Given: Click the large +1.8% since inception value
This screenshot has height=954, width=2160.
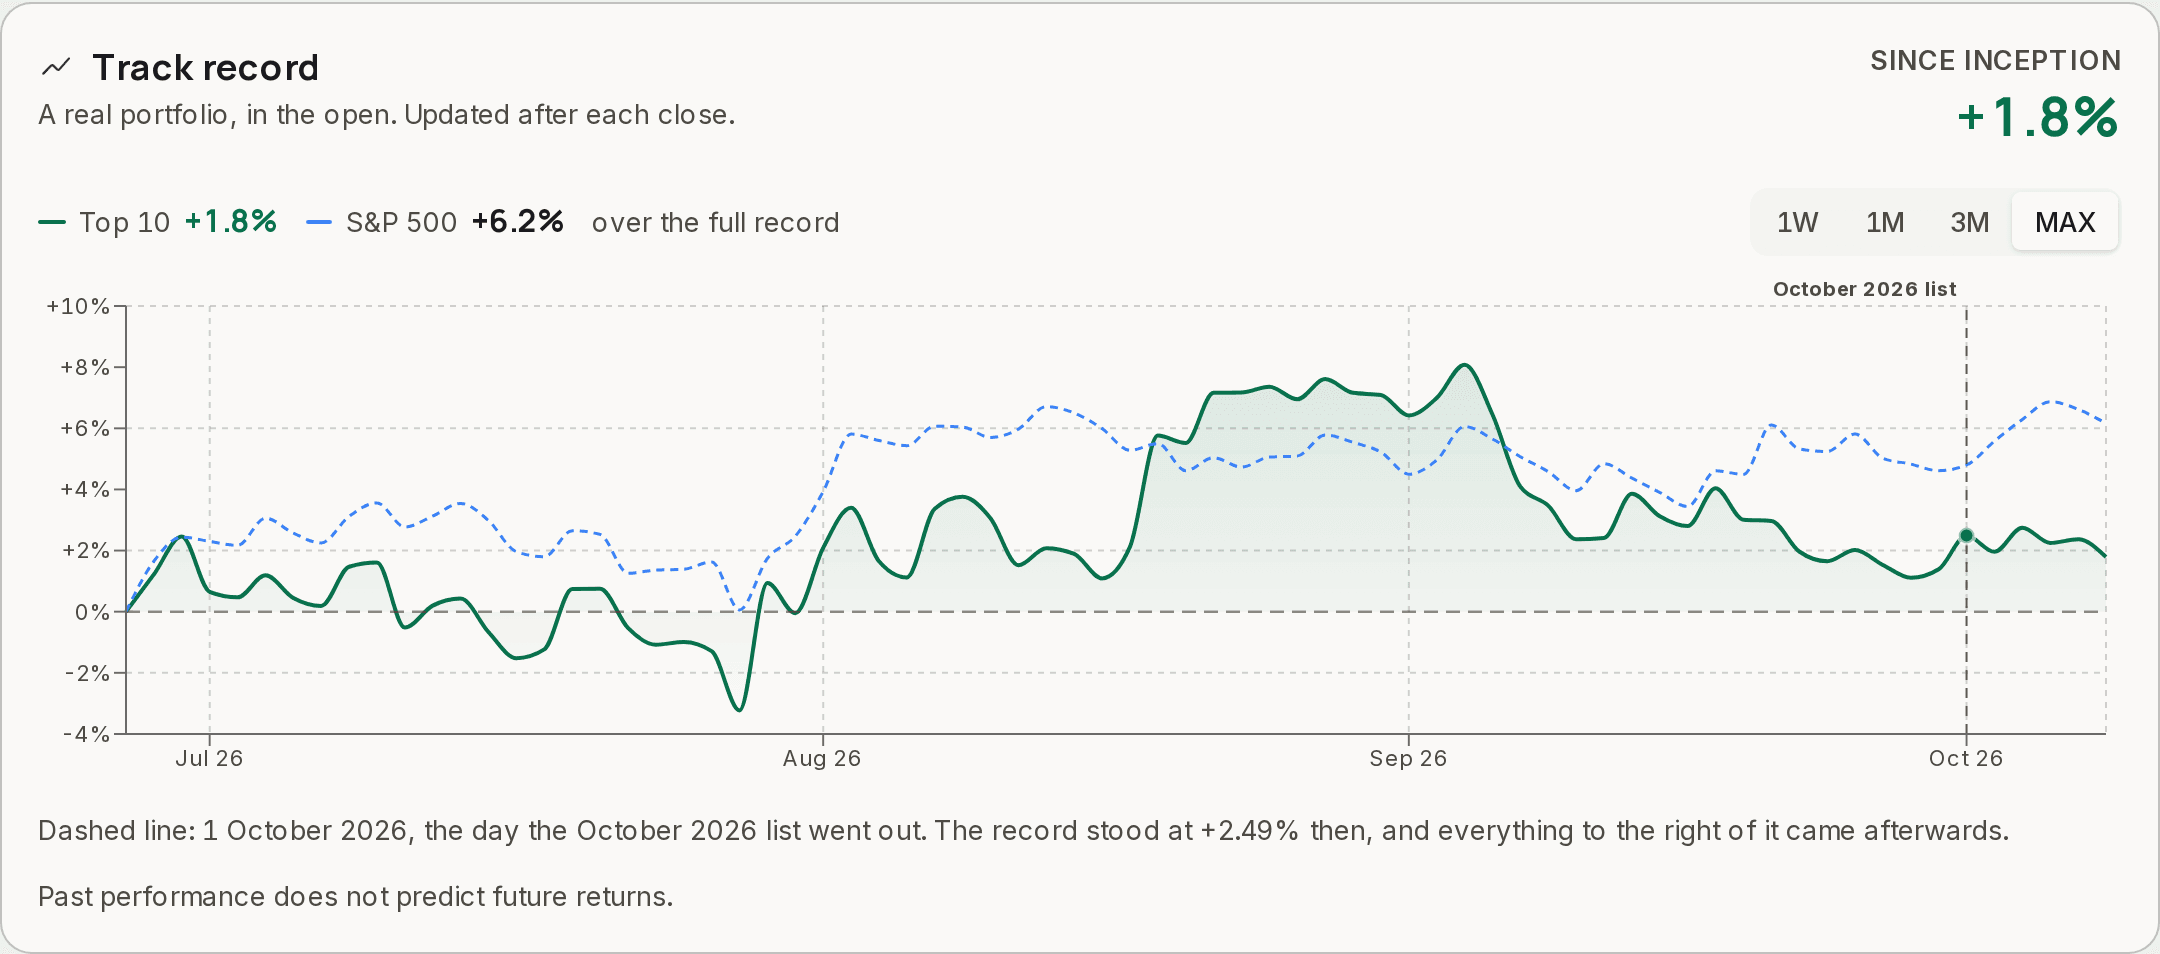Looking at the screenshot, I should (2037, 117).
